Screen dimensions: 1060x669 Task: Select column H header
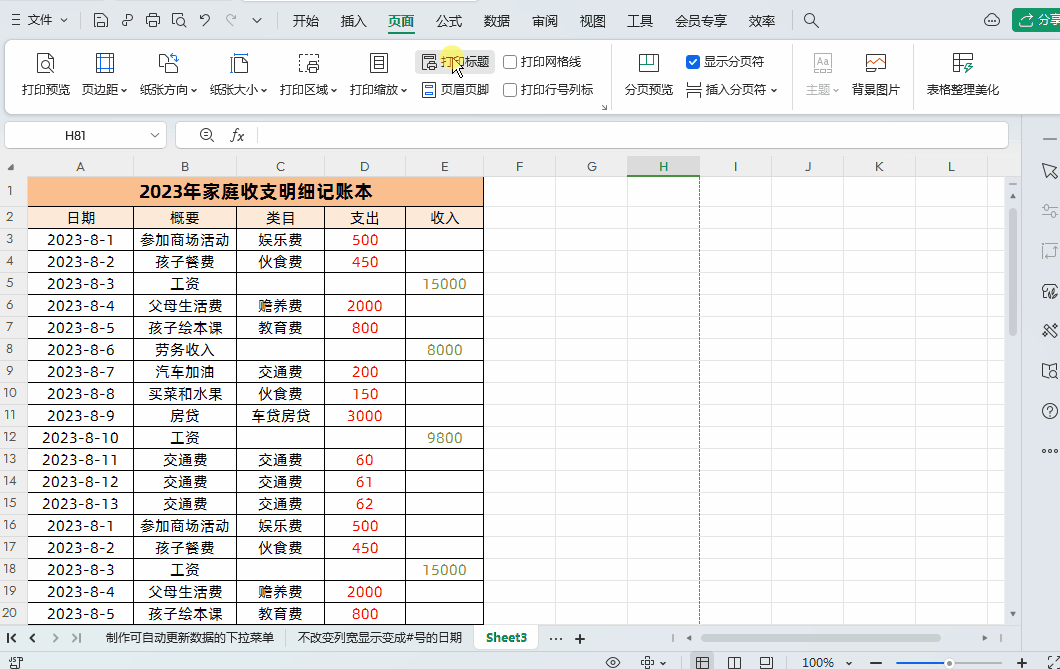(663, 166)
